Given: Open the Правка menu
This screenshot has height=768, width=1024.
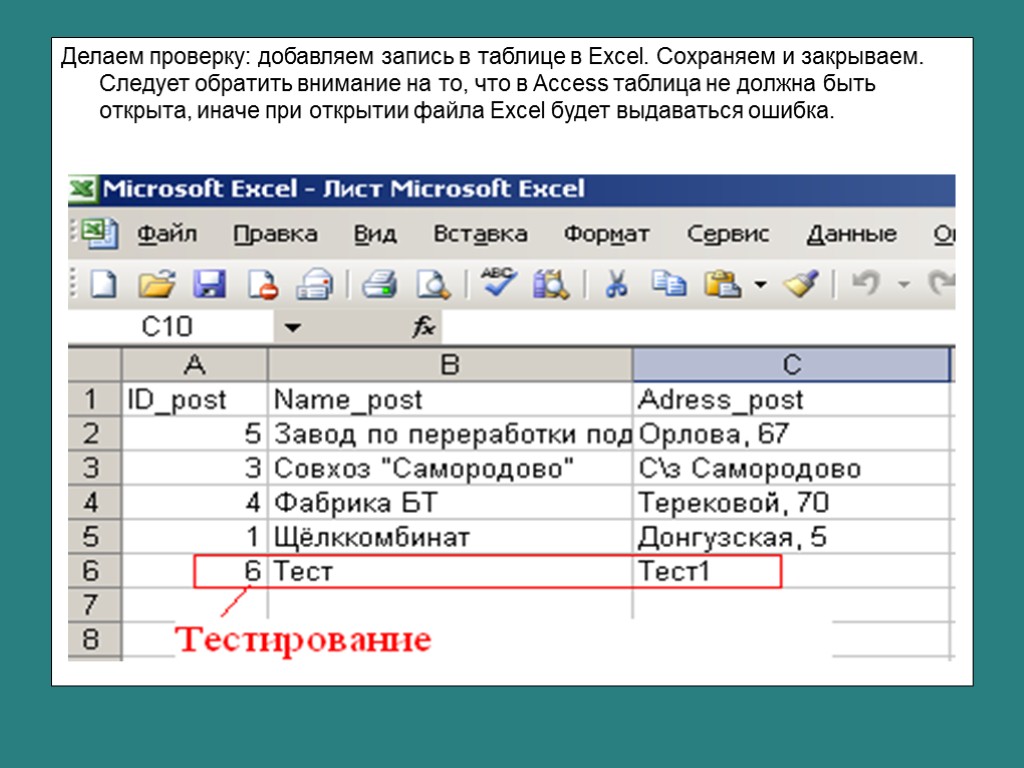Looking at the screenshot, I should pyautogui.click(x=275, y=234).
